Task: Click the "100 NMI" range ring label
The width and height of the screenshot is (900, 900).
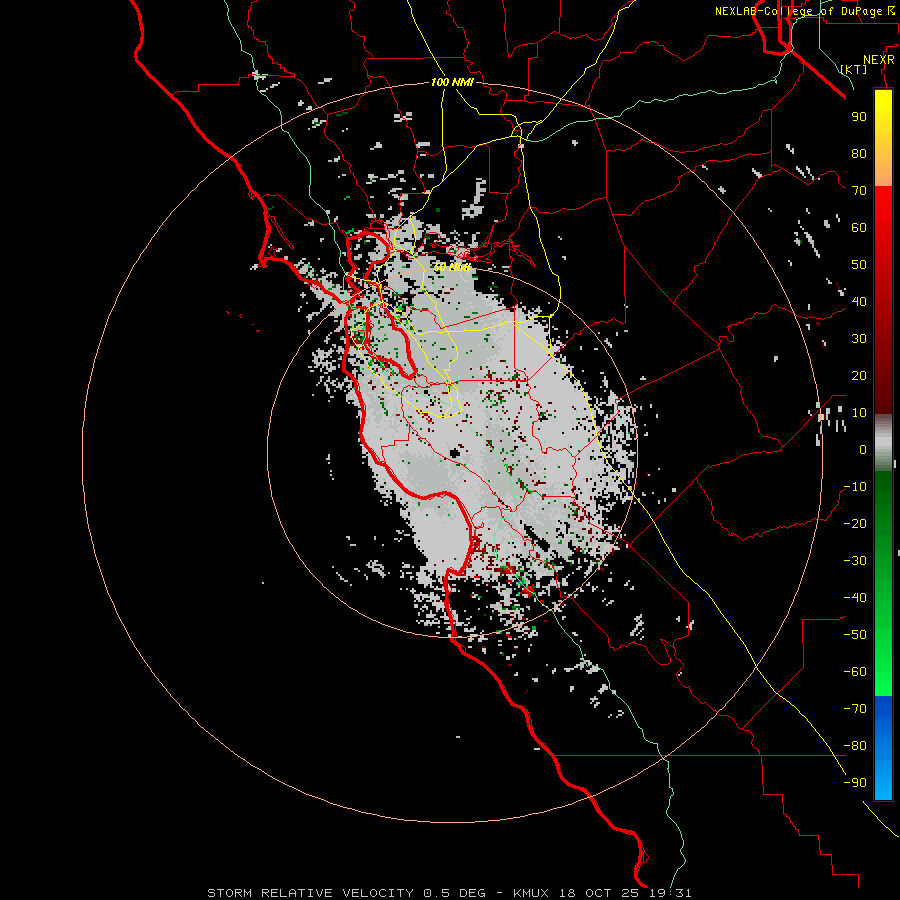Action: tap(452, 82)
